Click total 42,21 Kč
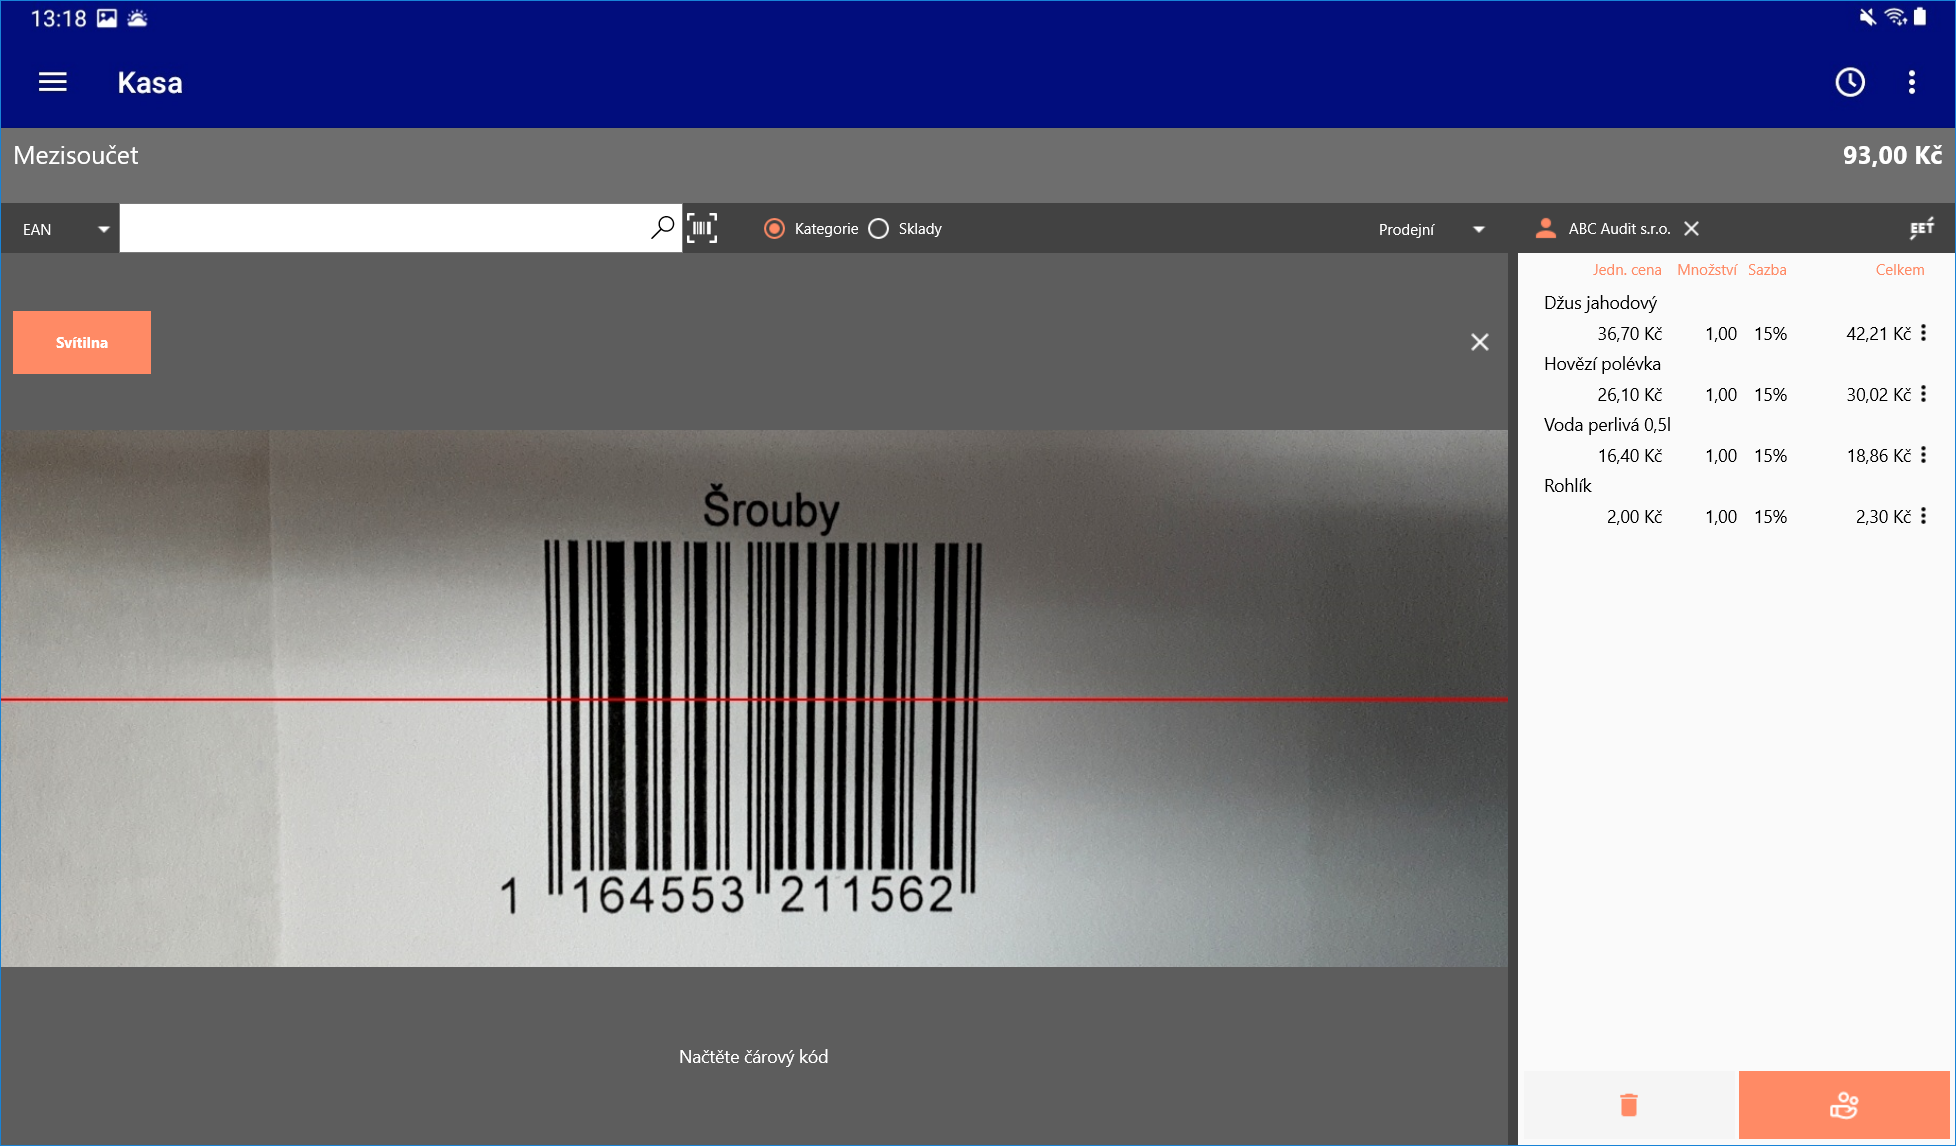The width and height of the screenshot is (1956, 1146). [1878, 333]
